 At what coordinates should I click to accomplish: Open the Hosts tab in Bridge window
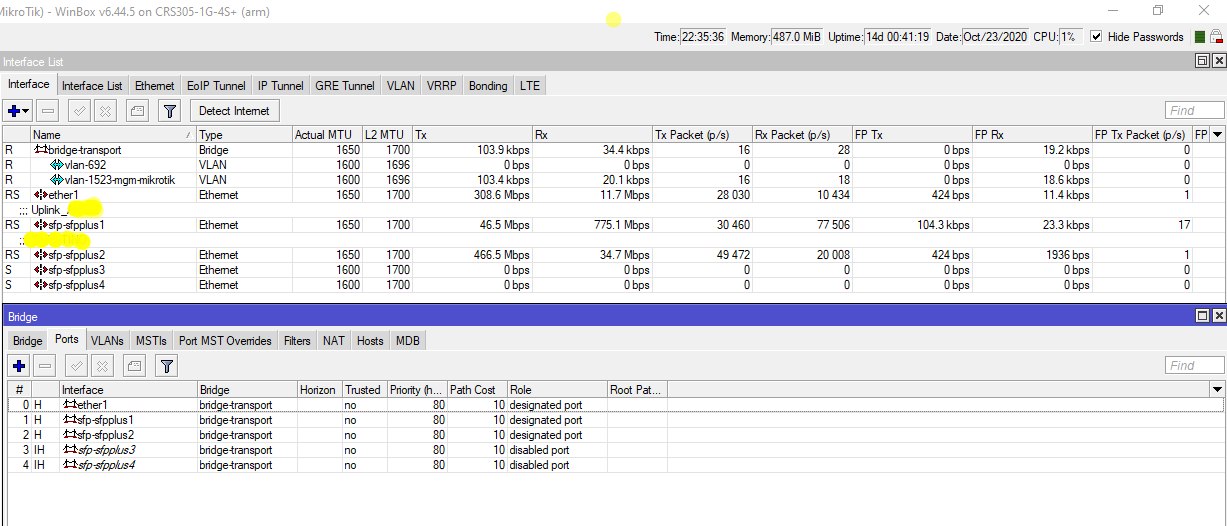(x=370, y=341)
